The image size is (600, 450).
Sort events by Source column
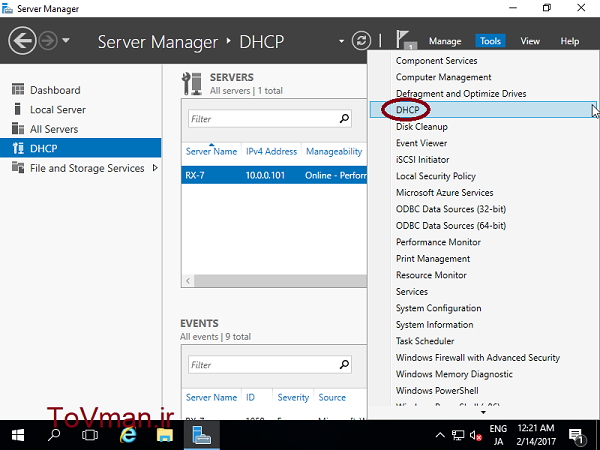click(x=332, y=398)
